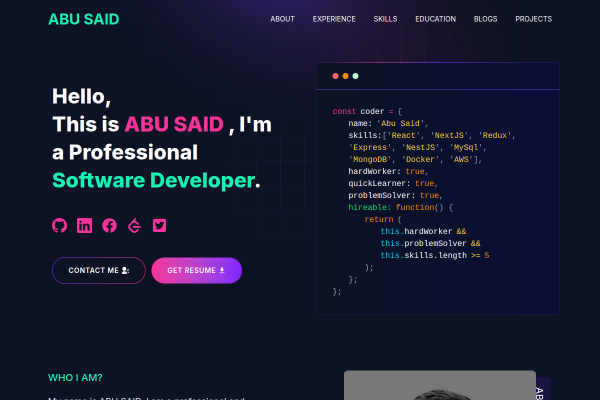The image size is (600, 400).
Task: Open the LinkedIn profile icon
Action: (x=85, y=225)
